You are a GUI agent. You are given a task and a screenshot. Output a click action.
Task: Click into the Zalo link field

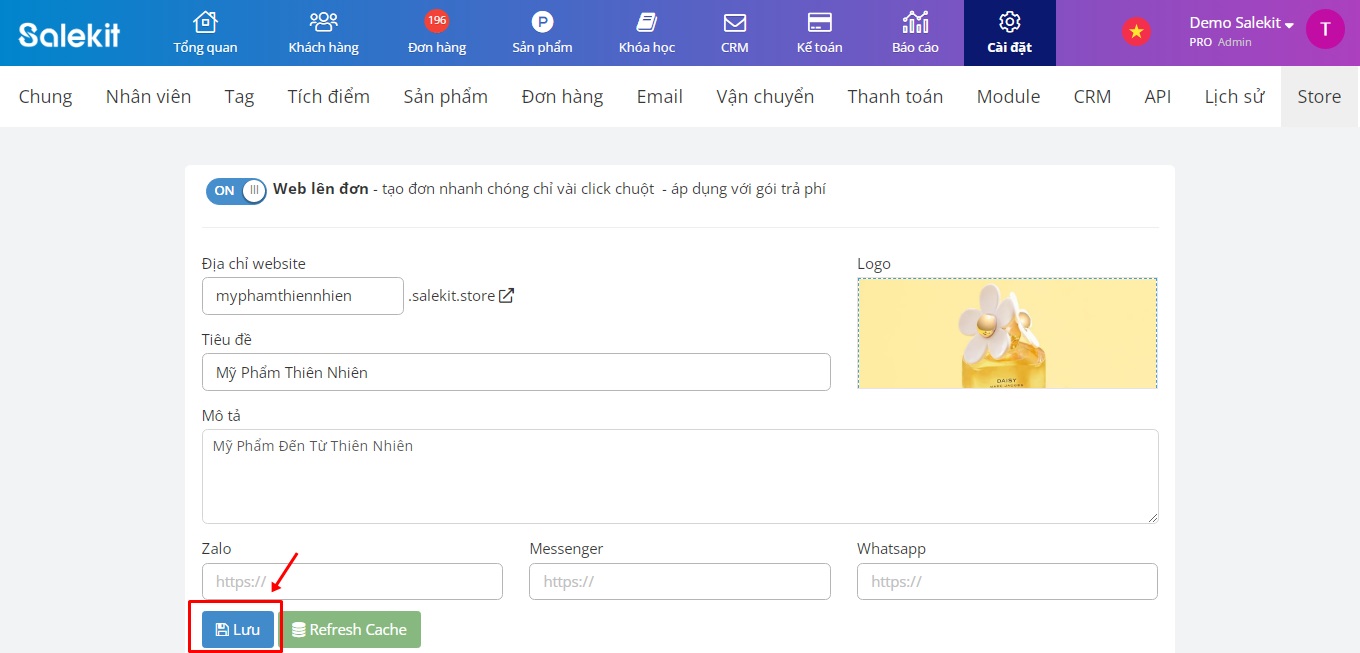click(x=352, y=581)
